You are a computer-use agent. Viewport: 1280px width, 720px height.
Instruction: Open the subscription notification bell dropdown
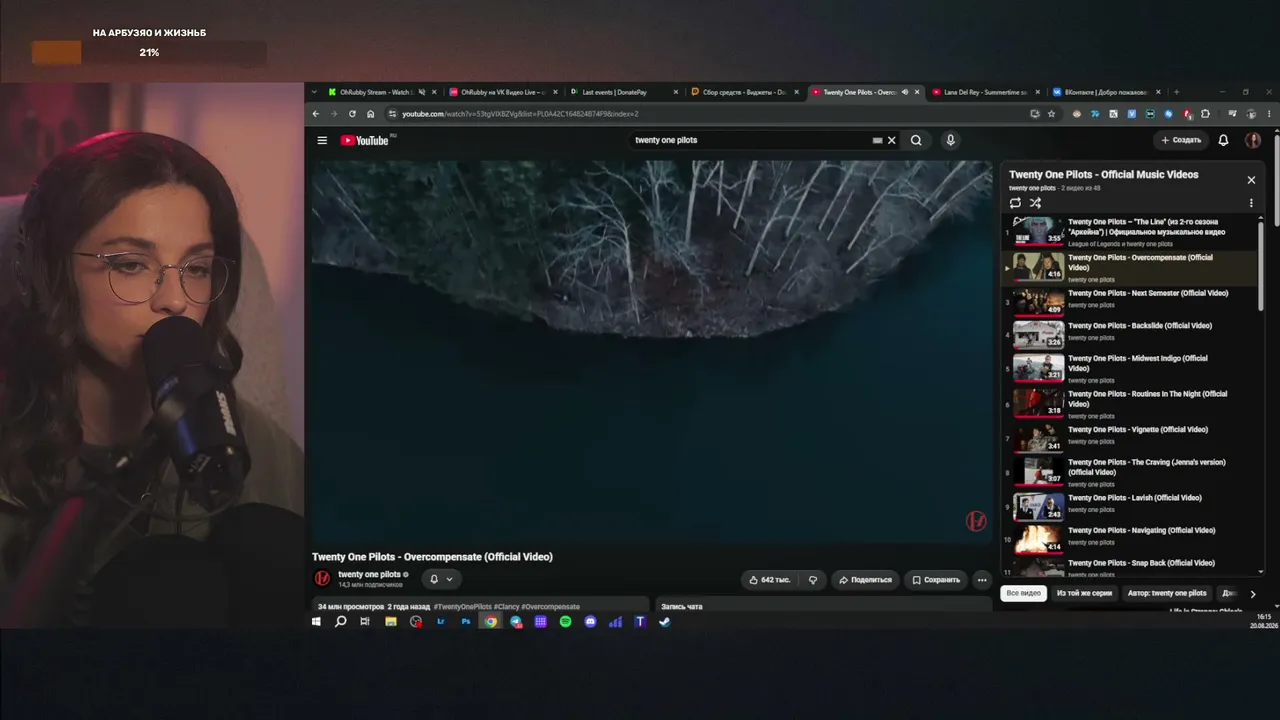(441, 579)
